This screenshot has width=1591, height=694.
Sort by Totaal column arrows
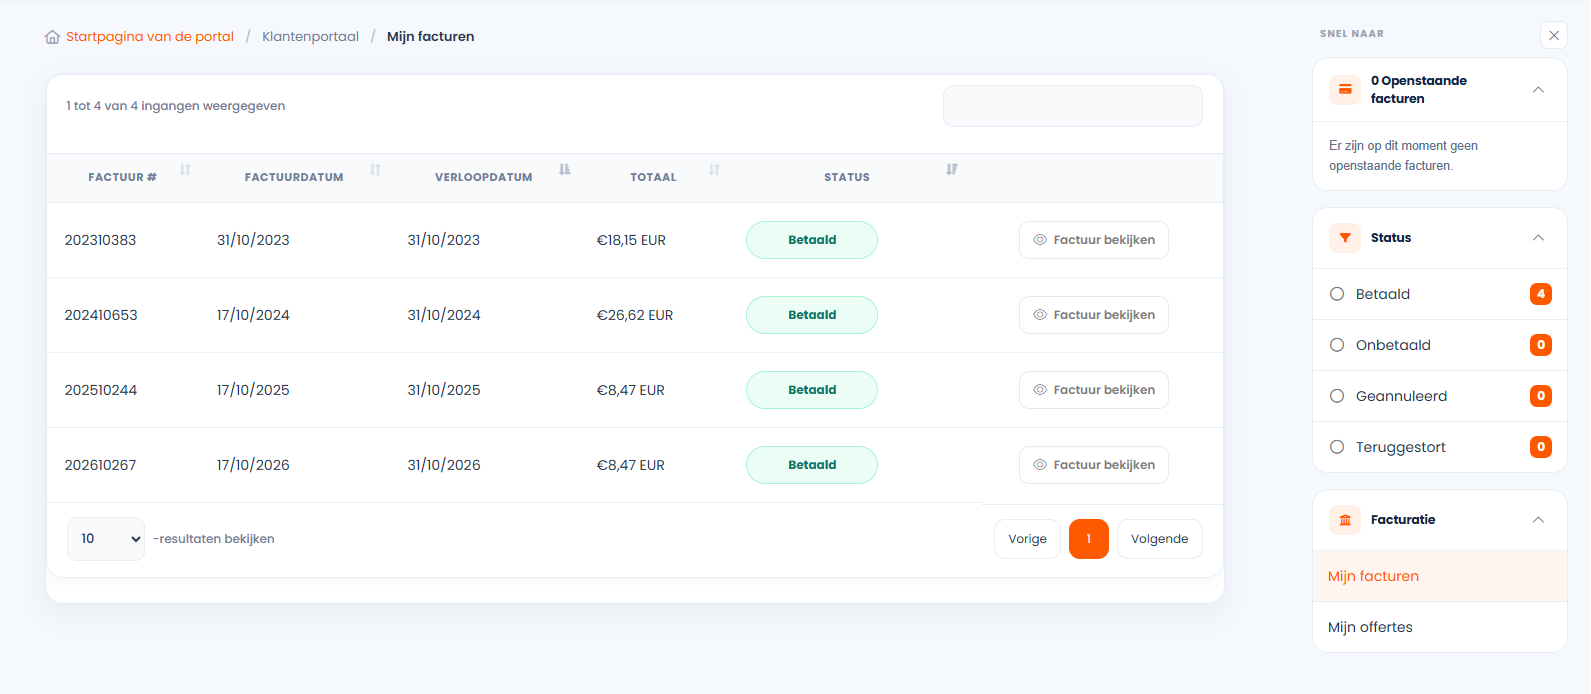[x=714, y=170]
